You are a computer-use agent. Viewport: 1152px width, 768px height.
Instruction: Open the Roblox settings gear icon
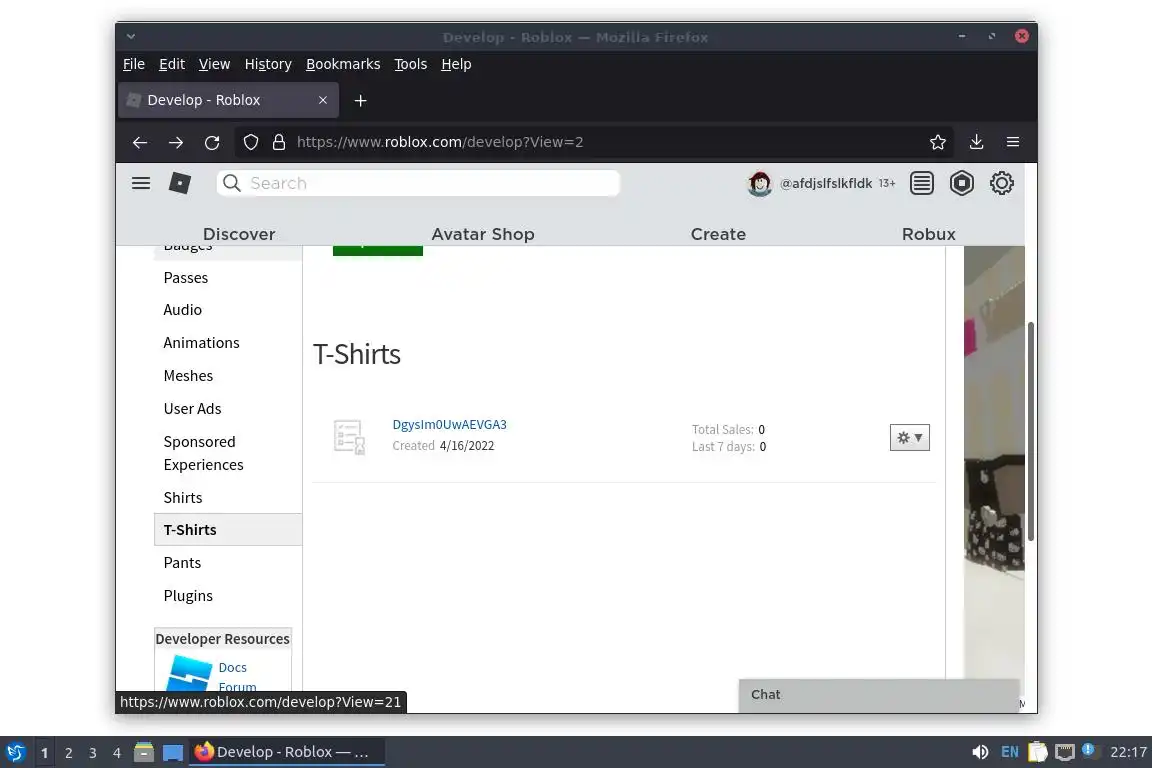point(1001,183)
